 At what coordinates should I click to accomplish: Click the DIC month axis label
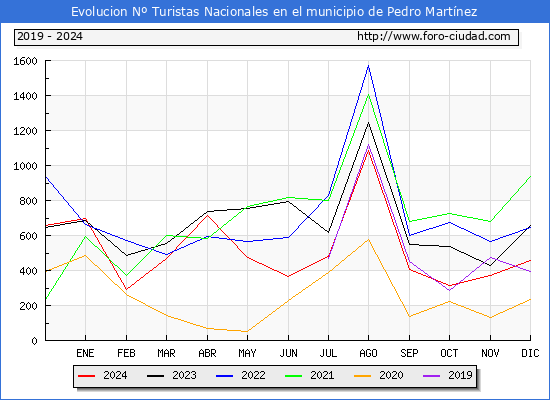[530, 353]
